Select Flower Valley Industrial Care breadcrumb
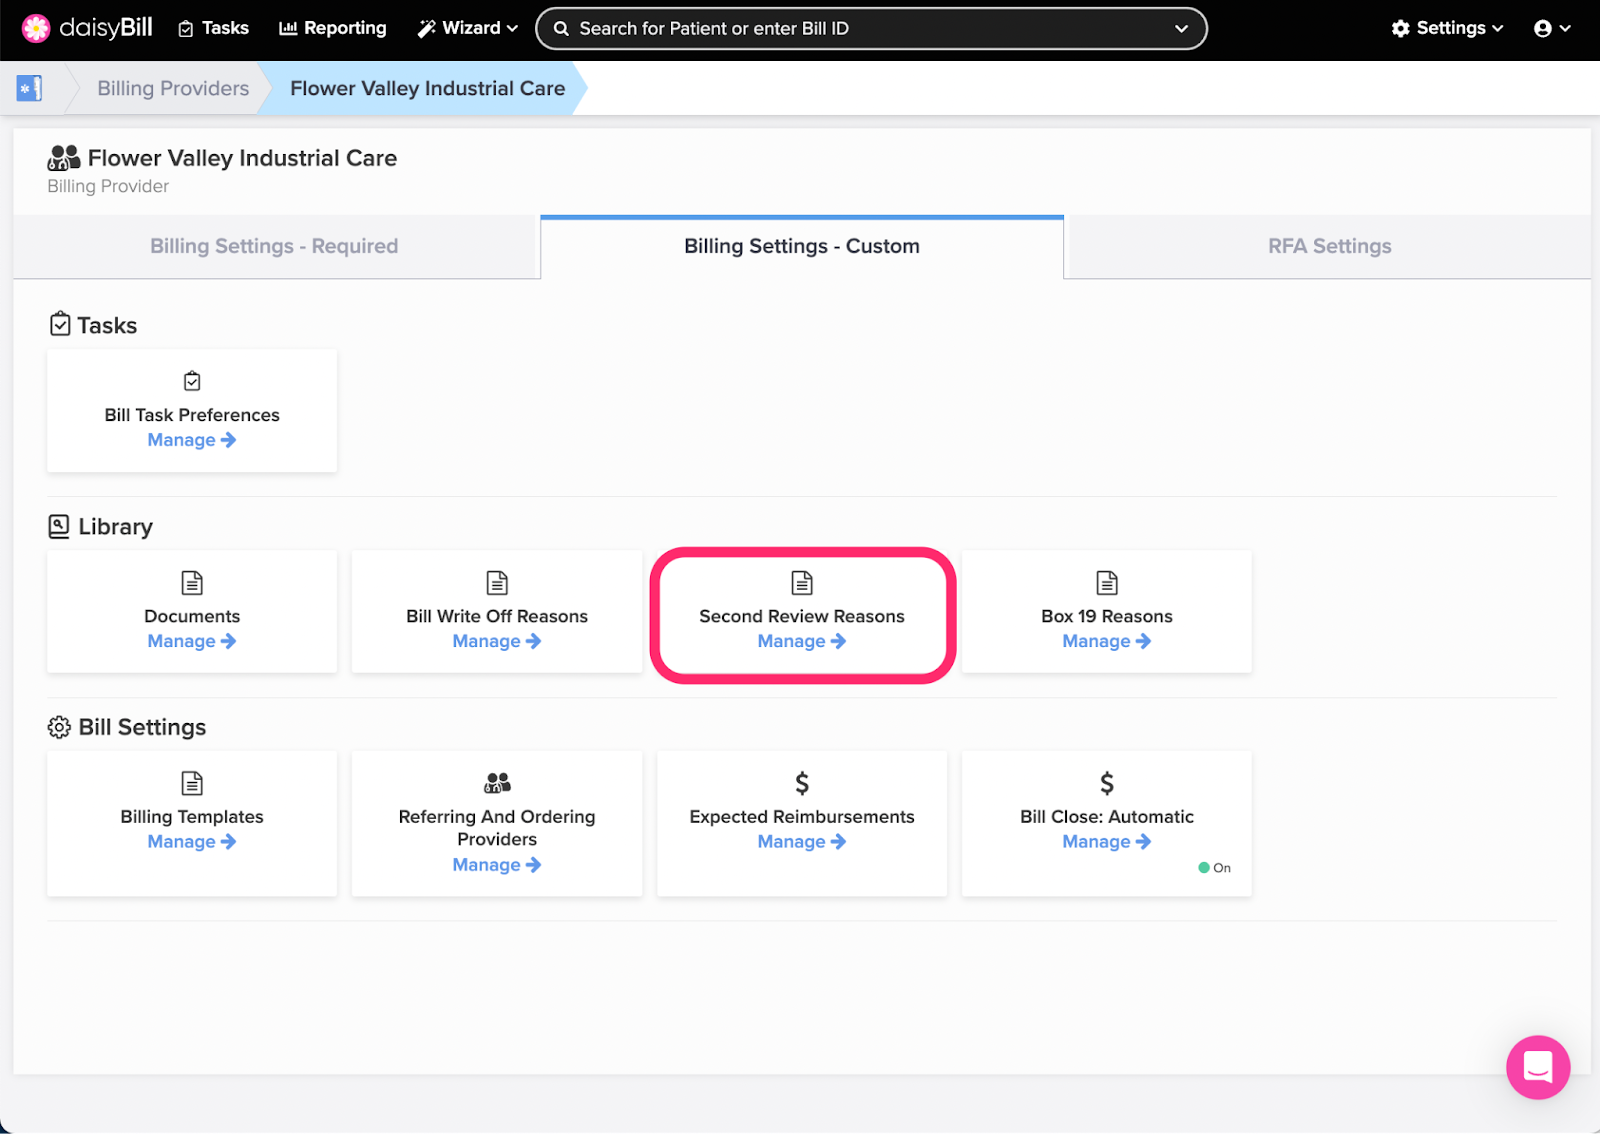1600x1134 pixels. 427,88
